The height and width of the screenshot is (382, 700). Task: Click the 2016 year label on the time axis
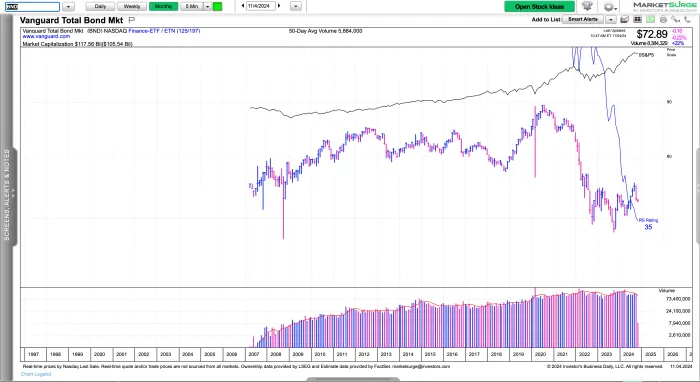click(452, 354)
